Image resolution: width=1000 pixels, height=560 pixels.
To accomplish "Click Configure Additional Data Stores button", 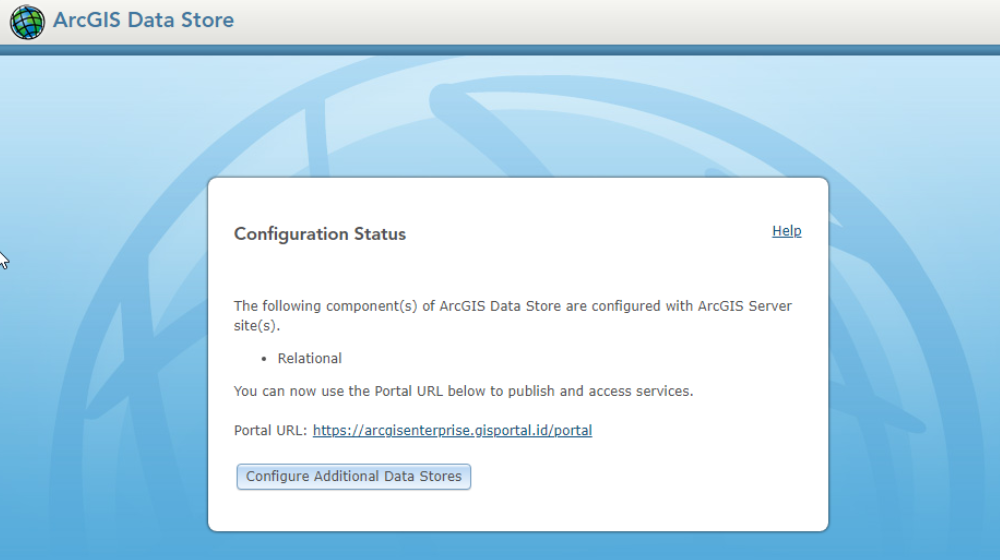I will click(353, 476).
